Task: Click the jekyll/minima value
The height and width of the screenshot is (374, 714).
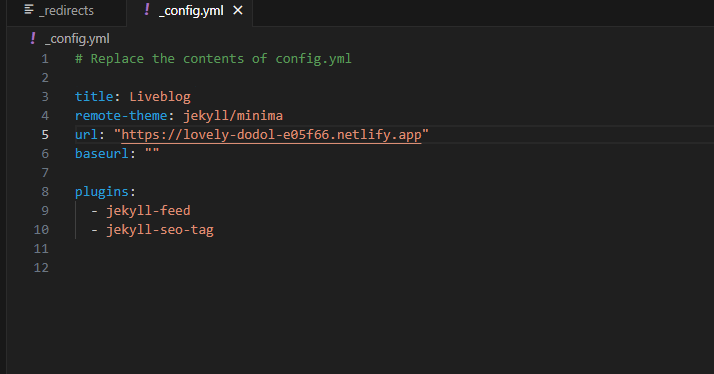Action: click(233, 116)
